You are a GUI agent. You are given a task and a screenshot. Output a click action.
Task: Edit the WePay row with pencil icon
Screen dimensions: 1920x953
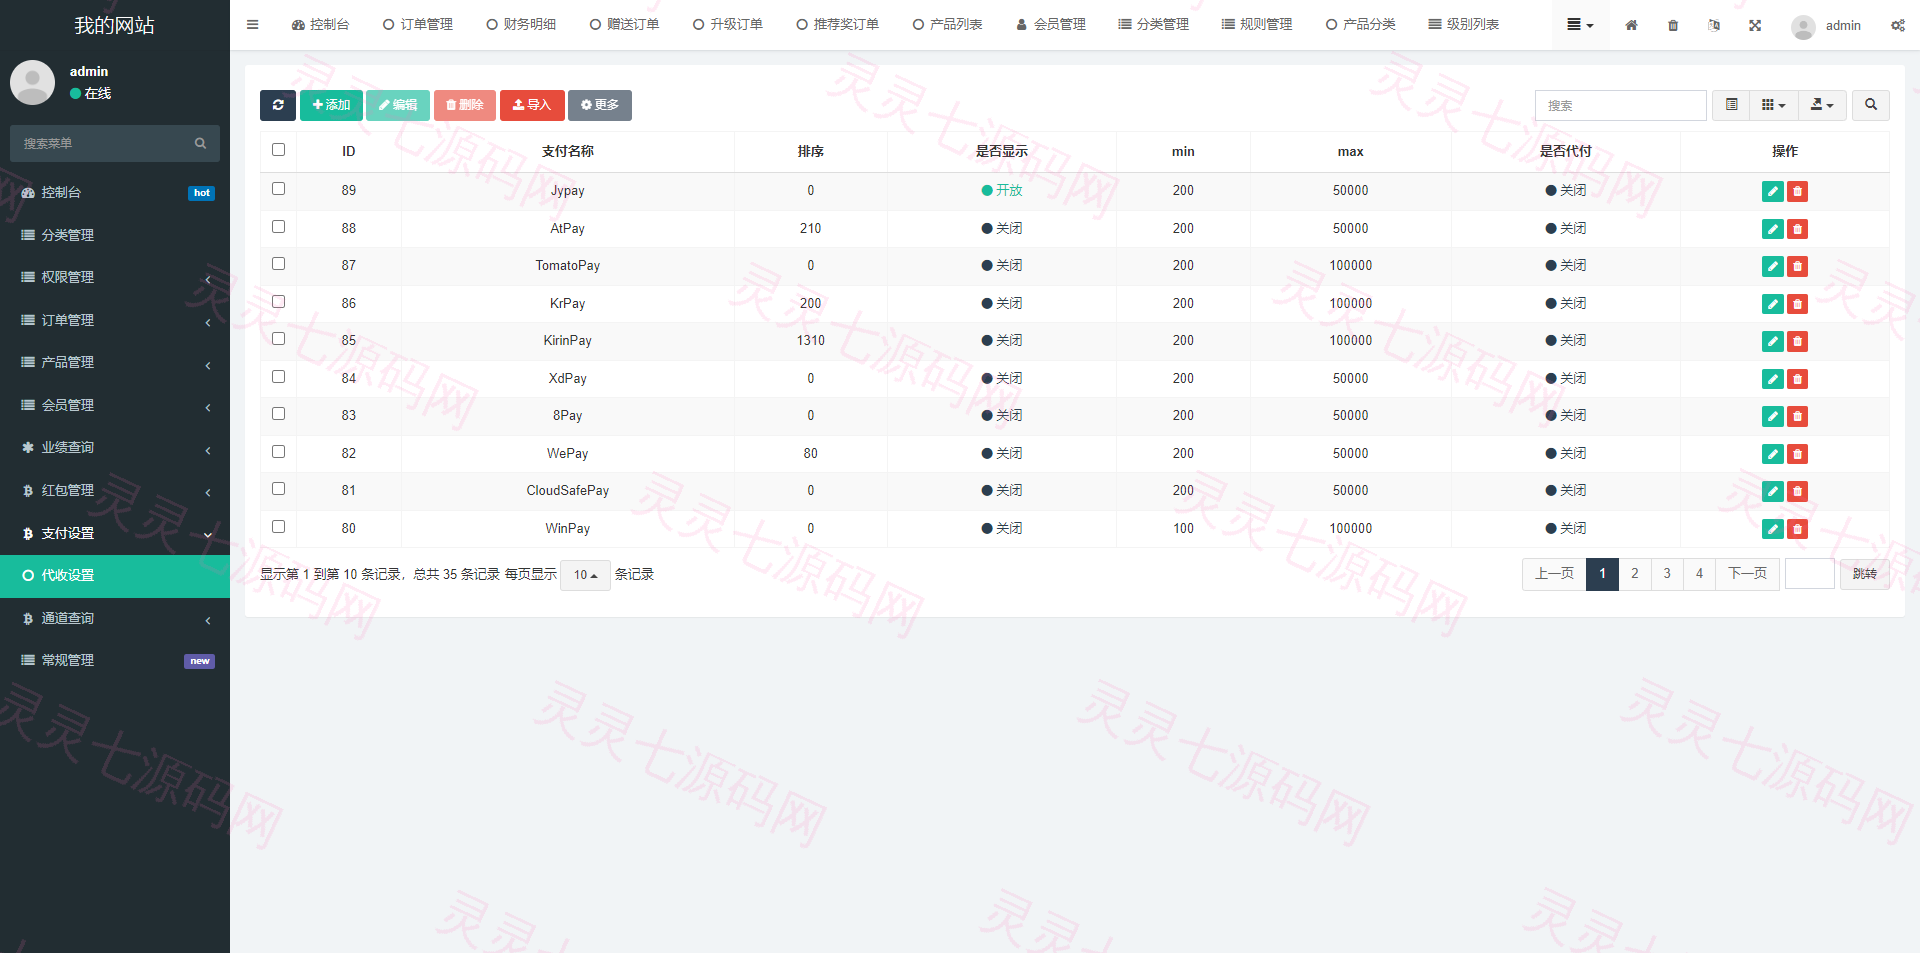point(1773,454)
